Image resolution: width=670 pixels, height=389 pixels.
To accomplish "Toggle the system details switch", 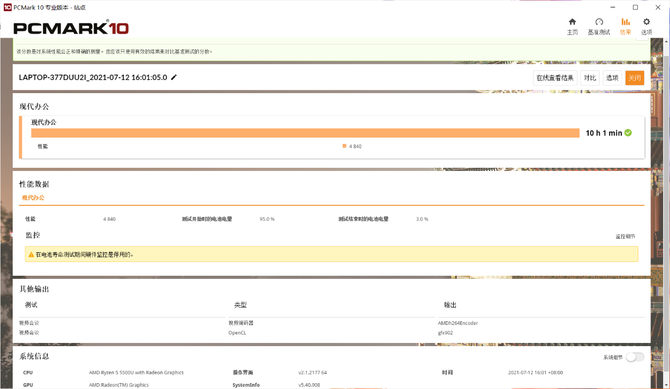I will coord(635,357).
